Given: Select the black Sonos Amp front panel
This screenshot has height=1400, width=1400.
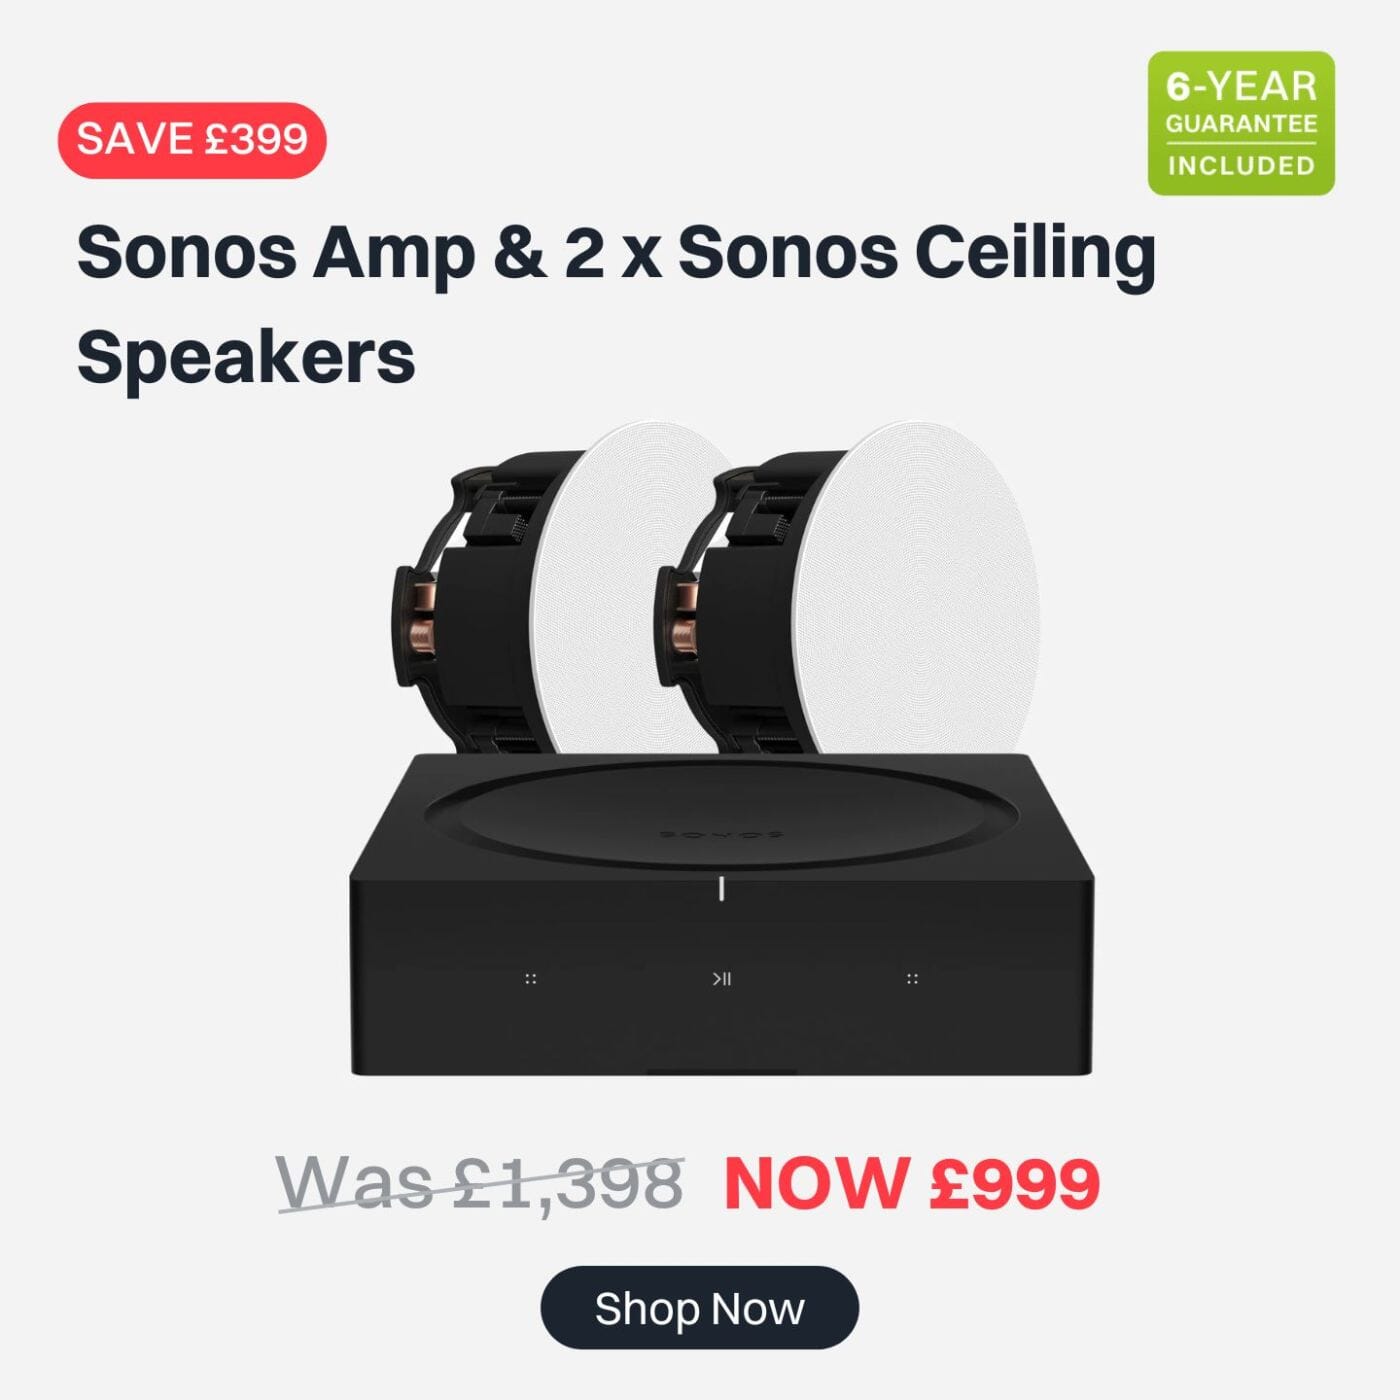Looking at the screenshot, I should 721,975.
